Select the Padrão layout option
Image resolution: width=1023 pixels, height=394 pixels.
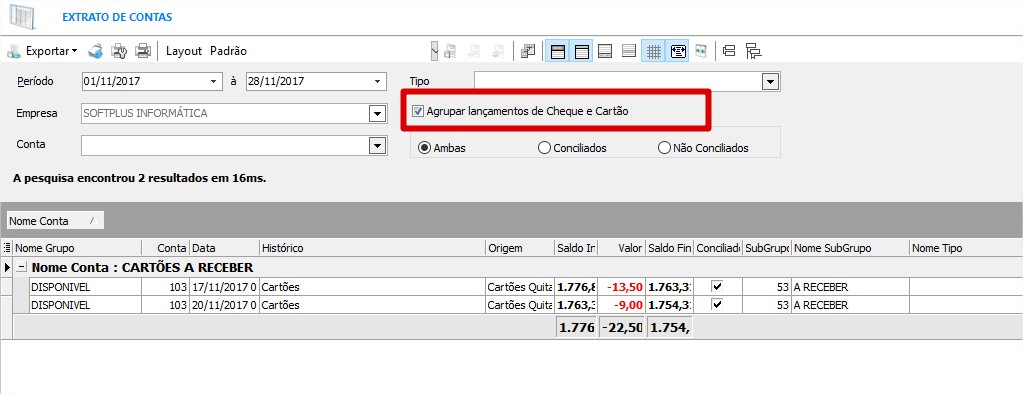coord(228,51)
